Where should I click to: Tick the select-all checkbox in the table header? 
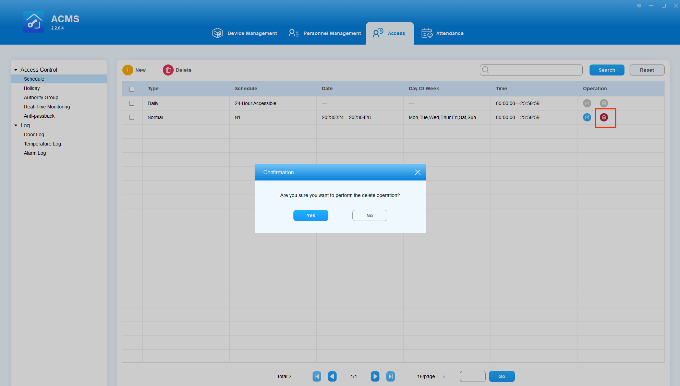pyautogui.click(x=131, y=89)
